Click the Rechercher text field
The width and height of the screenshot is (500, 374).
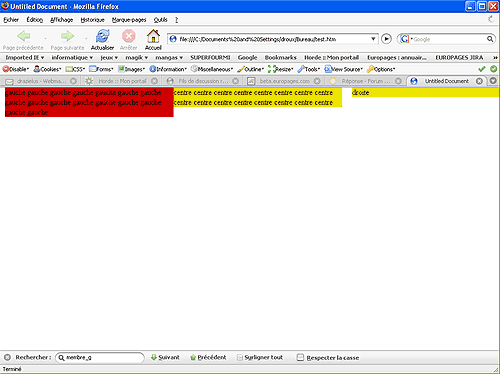(x=100, y=357)
